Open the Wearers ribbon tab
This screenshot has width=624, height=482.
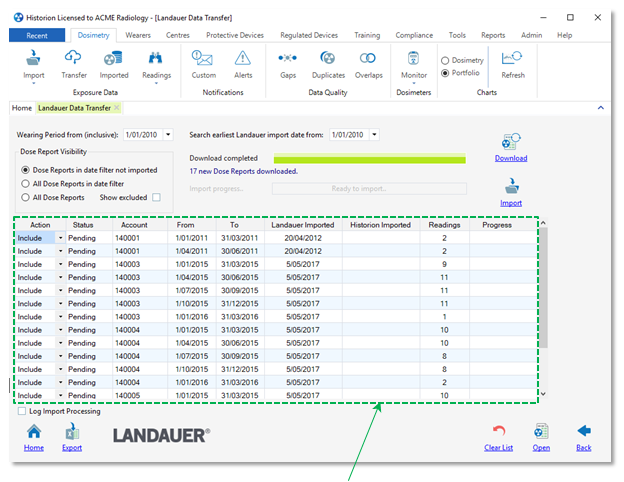pos(138,35)
